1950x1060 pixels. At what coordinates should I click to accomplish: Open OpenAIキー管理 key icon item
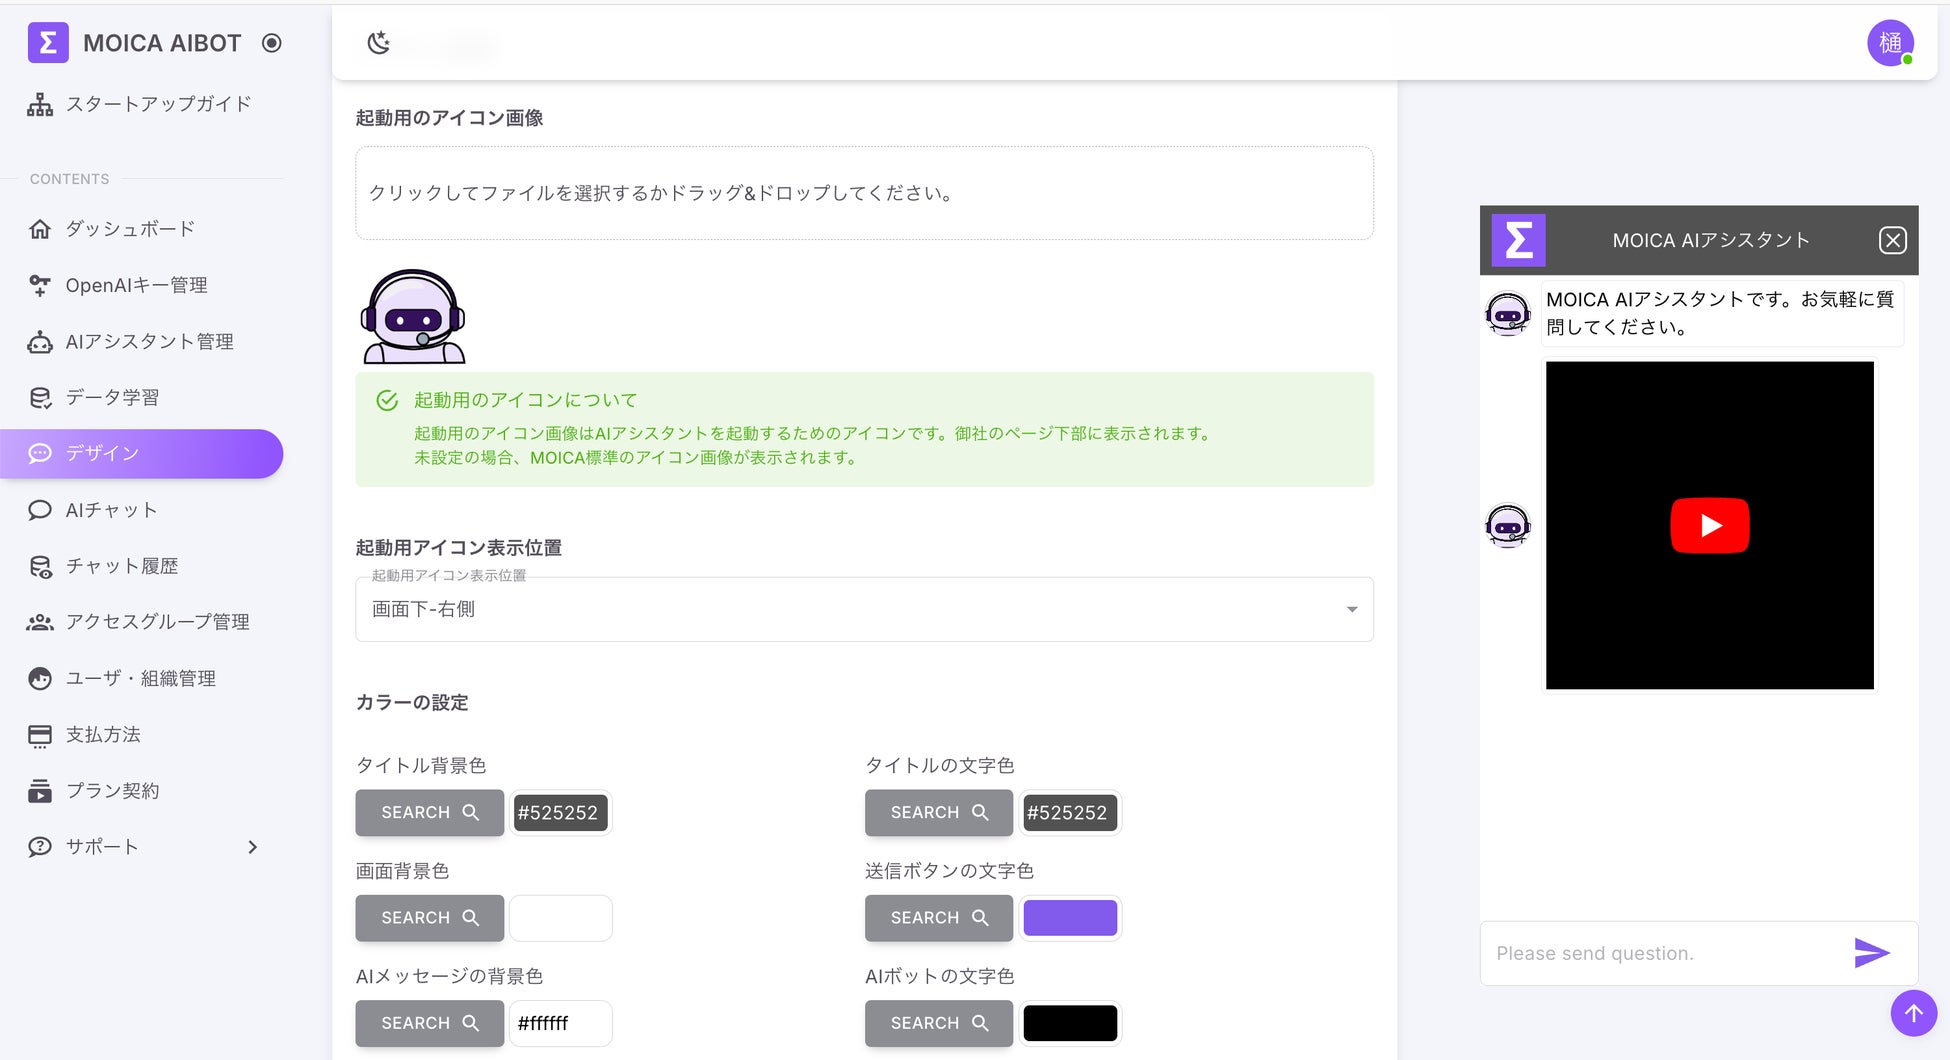click(40, 286)
